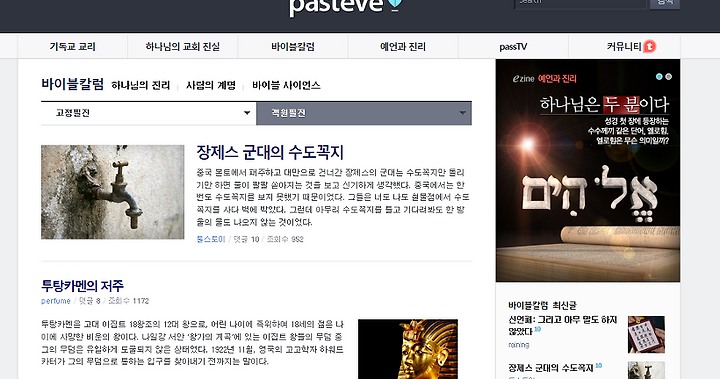This screenshot has width=720, height=379.
Task: Open article titled 장제스 군대의 수도꼭지
Action: click(270, 153)
